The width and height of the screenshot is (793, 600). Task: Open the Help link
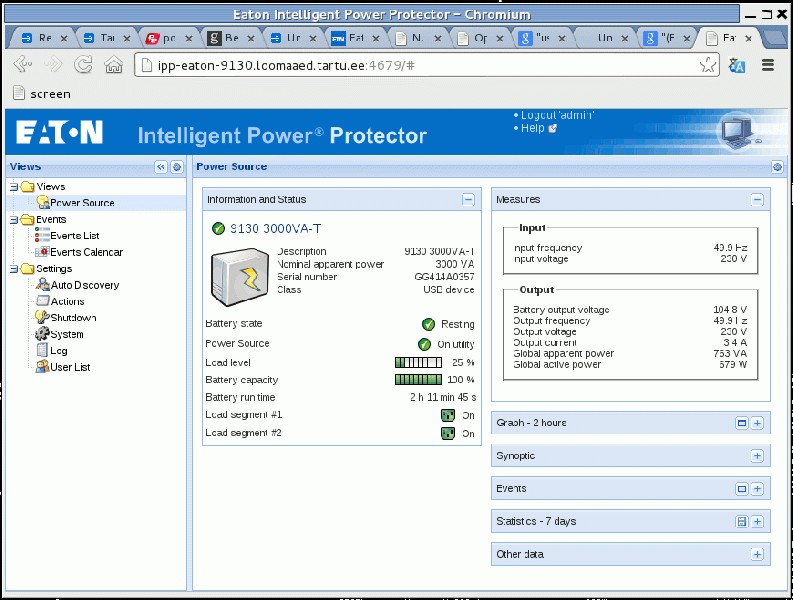point(533,128)
